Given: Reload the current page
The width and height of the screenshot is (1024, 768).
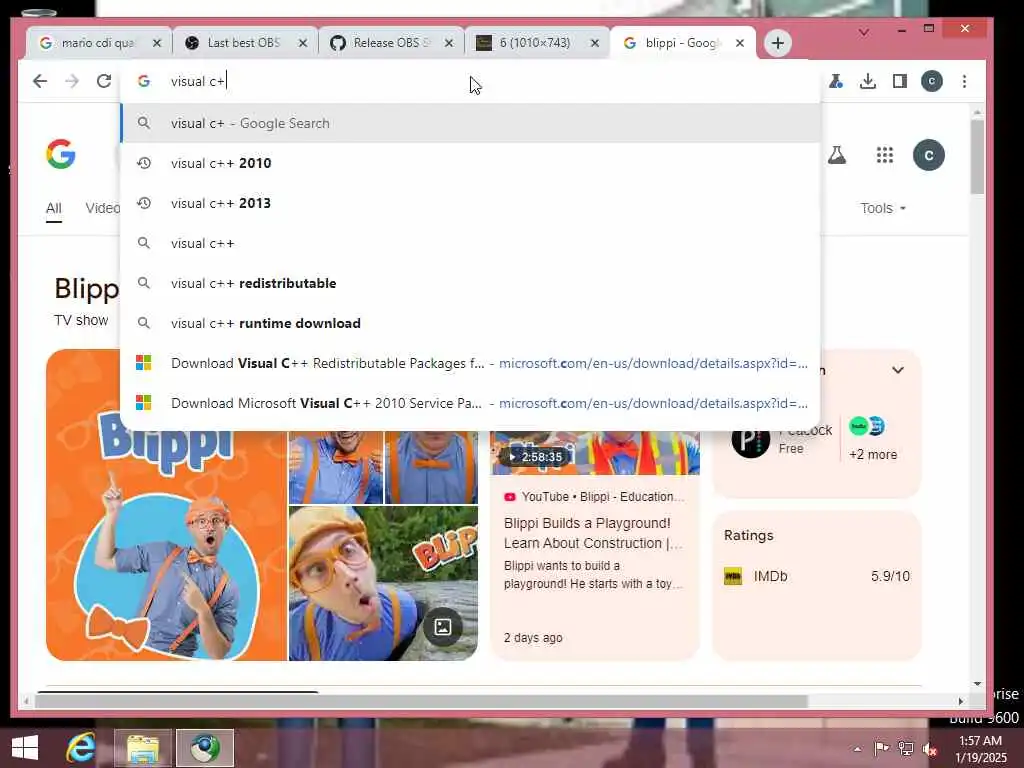Looking at the screenshot, I should (104, 81).
